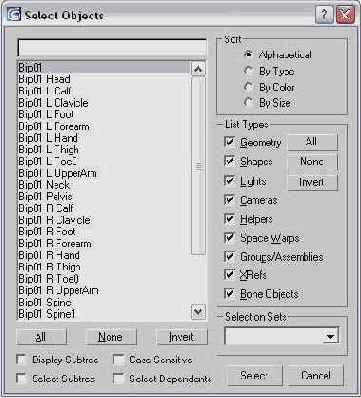Image resolution: width=361 pixels, height=398 pixels.
Task: Toggle the Bone Objects checkbox
Action: click(x=229, y=294)
